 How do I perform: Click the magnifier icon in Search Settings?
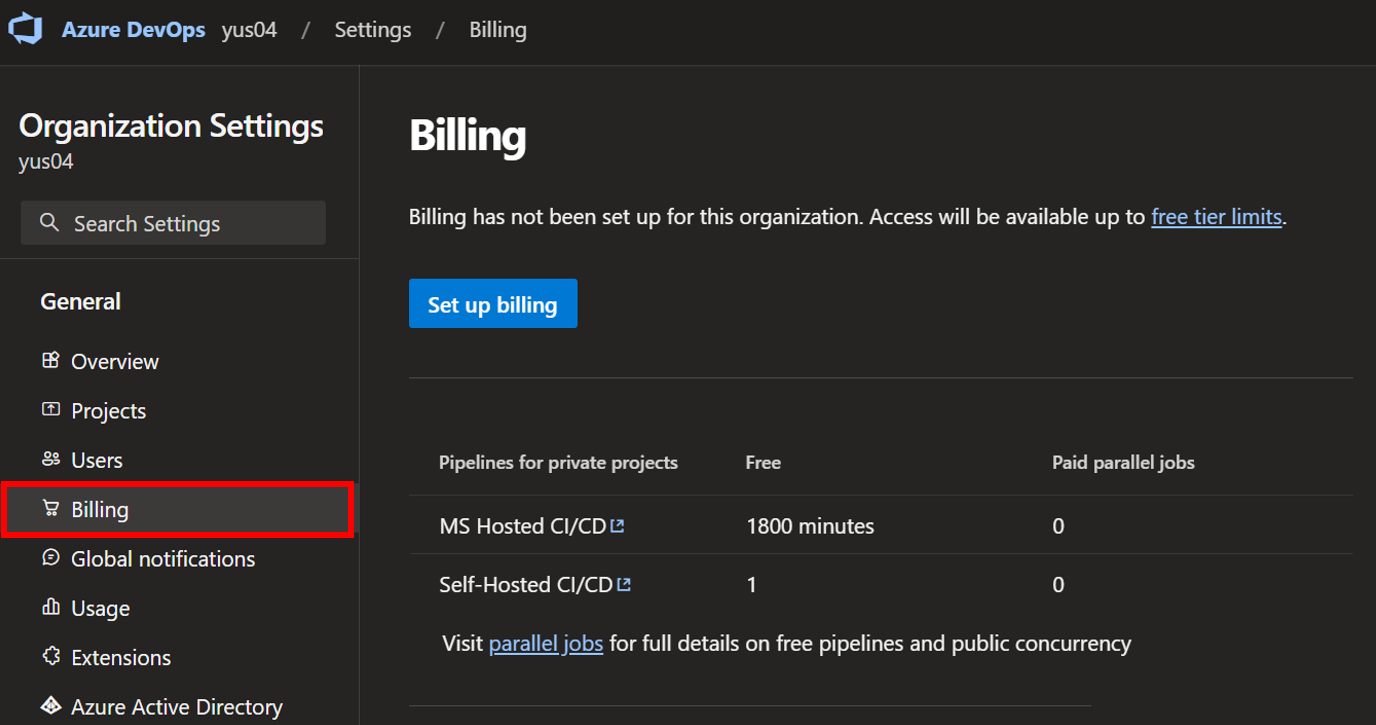click(x=49, y=223)
